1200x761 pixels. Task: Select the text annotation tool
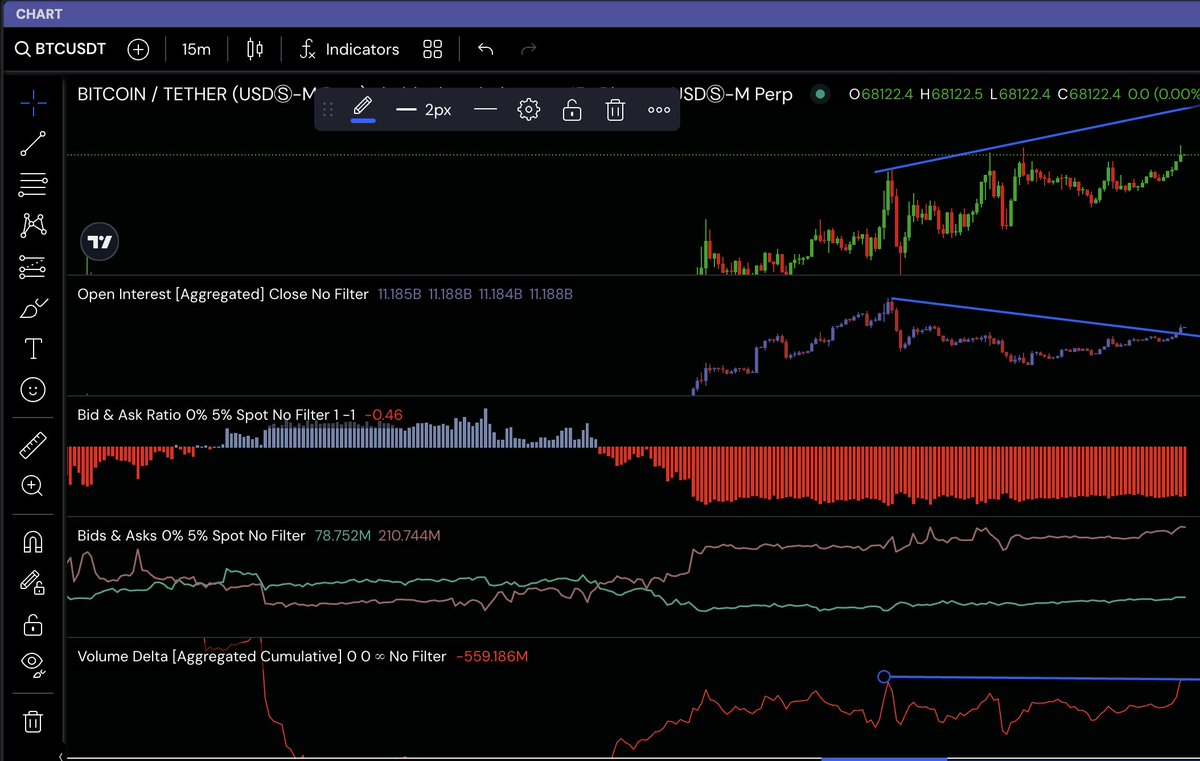(33, 348)
